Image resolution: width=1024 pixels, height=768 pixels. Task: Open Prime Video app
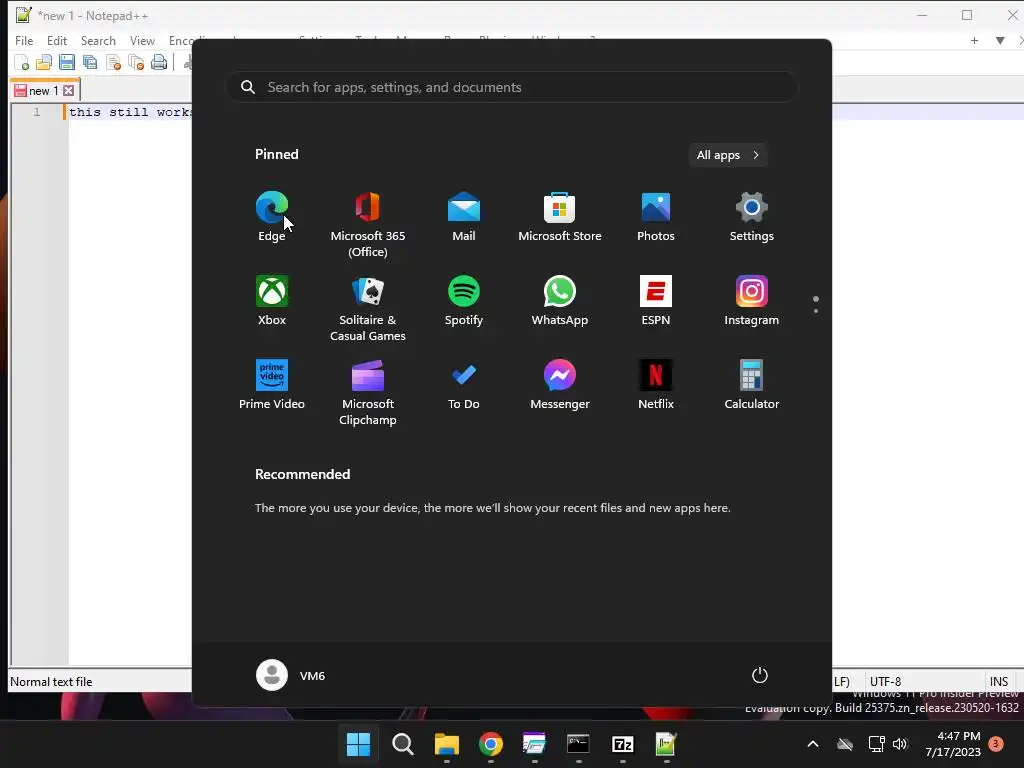272,385
